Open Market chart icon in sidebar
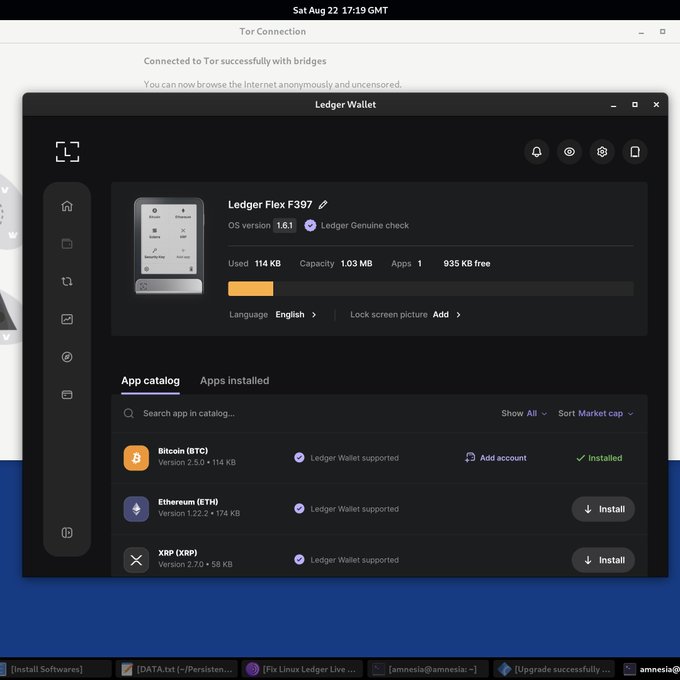The height and width of the screenshot is (680, 680). coord(67,319)
